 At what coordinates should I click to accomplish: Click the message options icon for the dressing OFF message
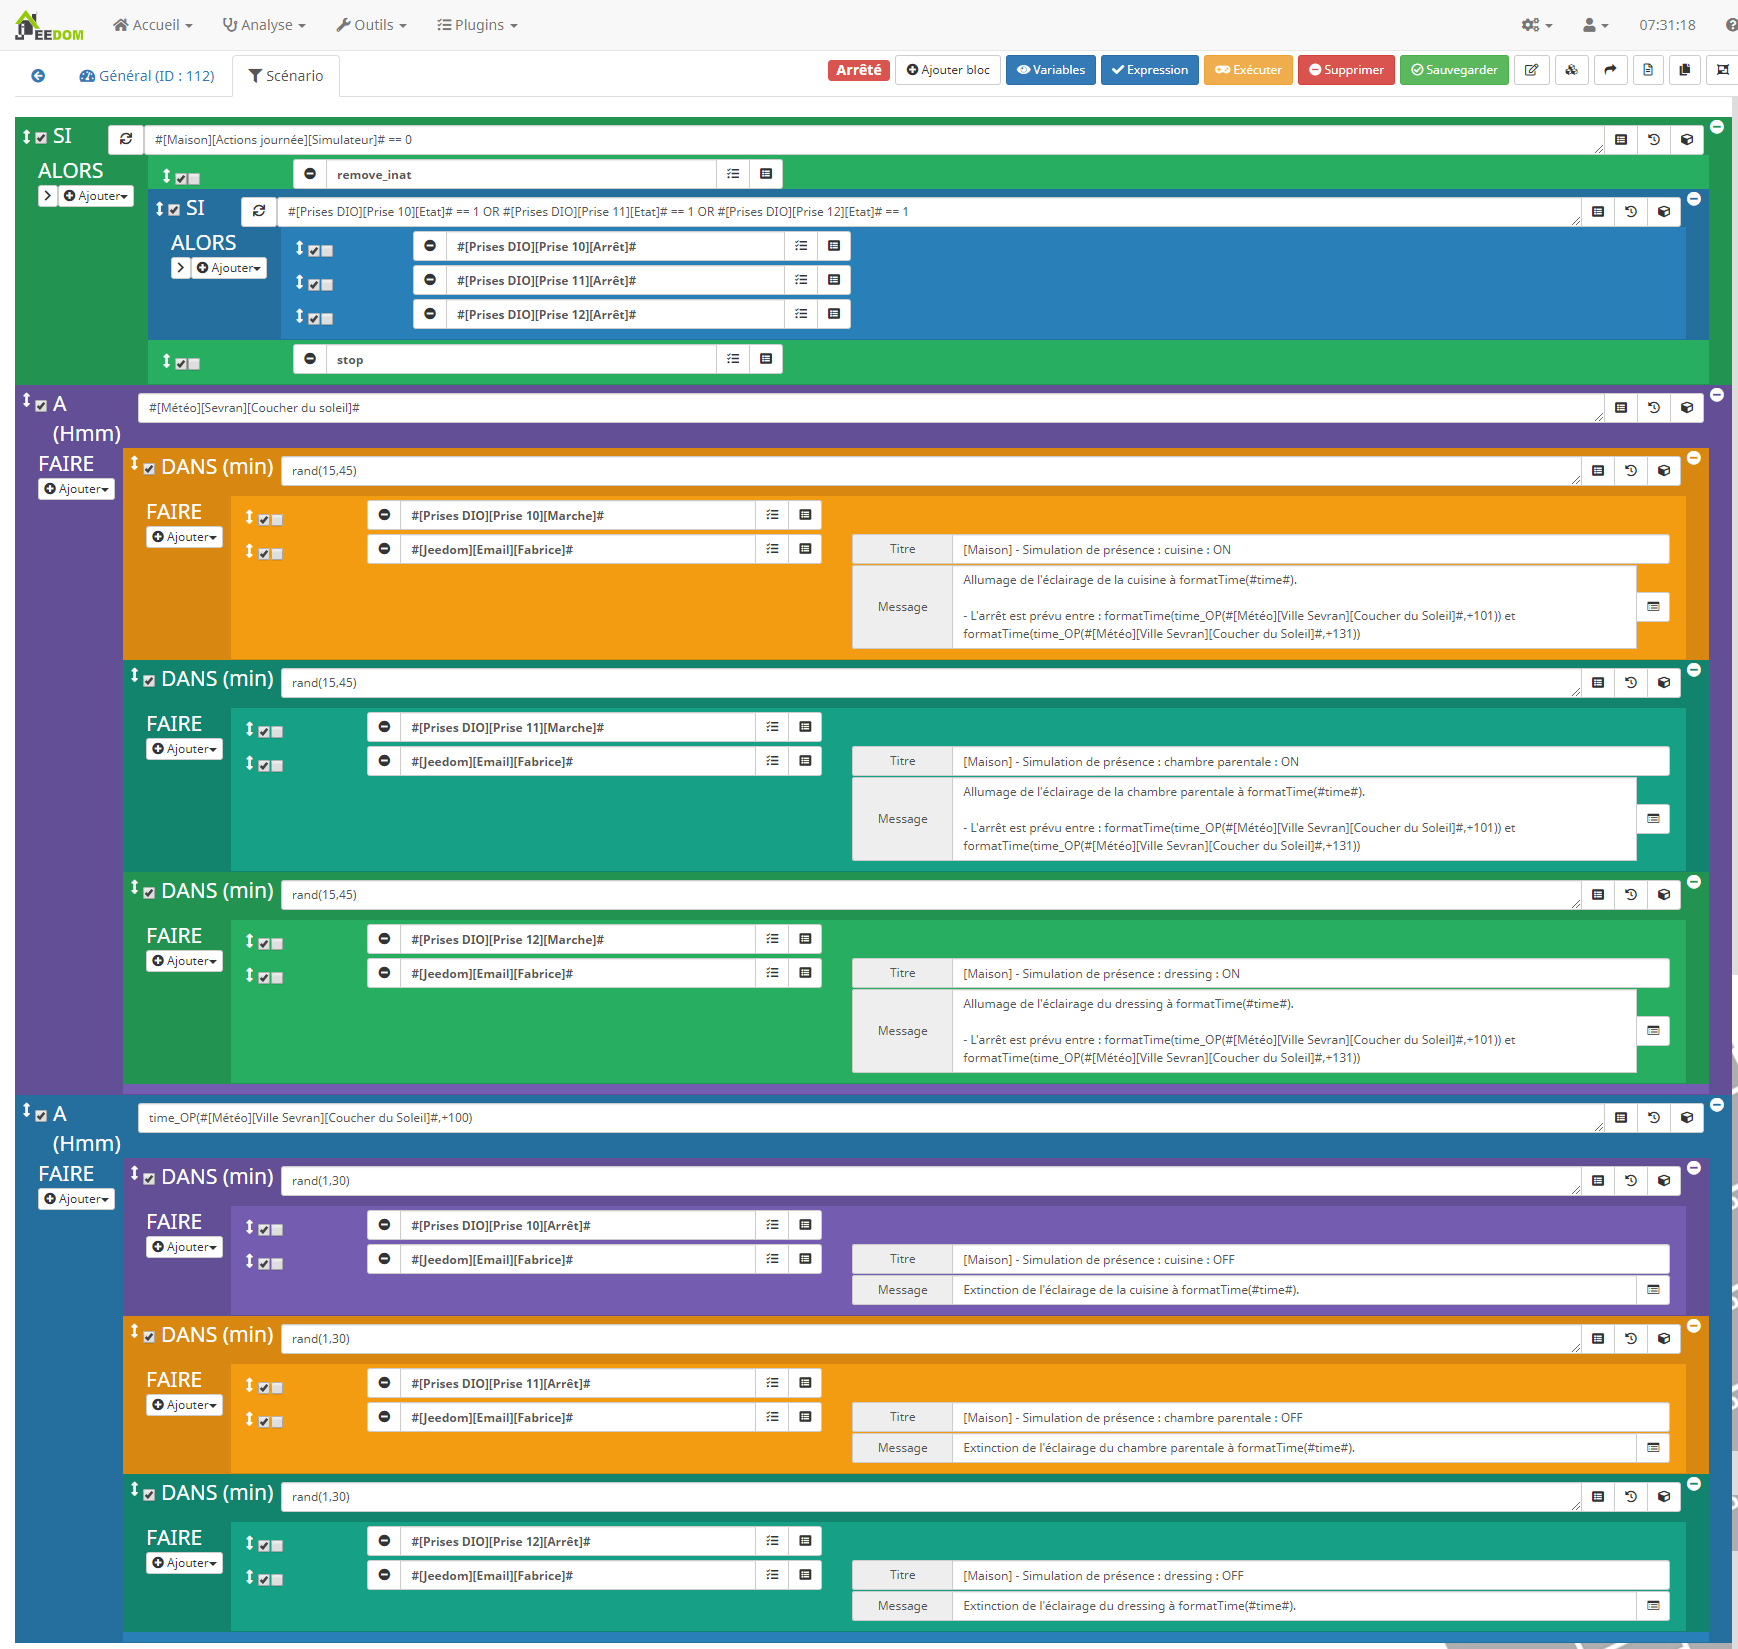[x=1653, y=1606]
